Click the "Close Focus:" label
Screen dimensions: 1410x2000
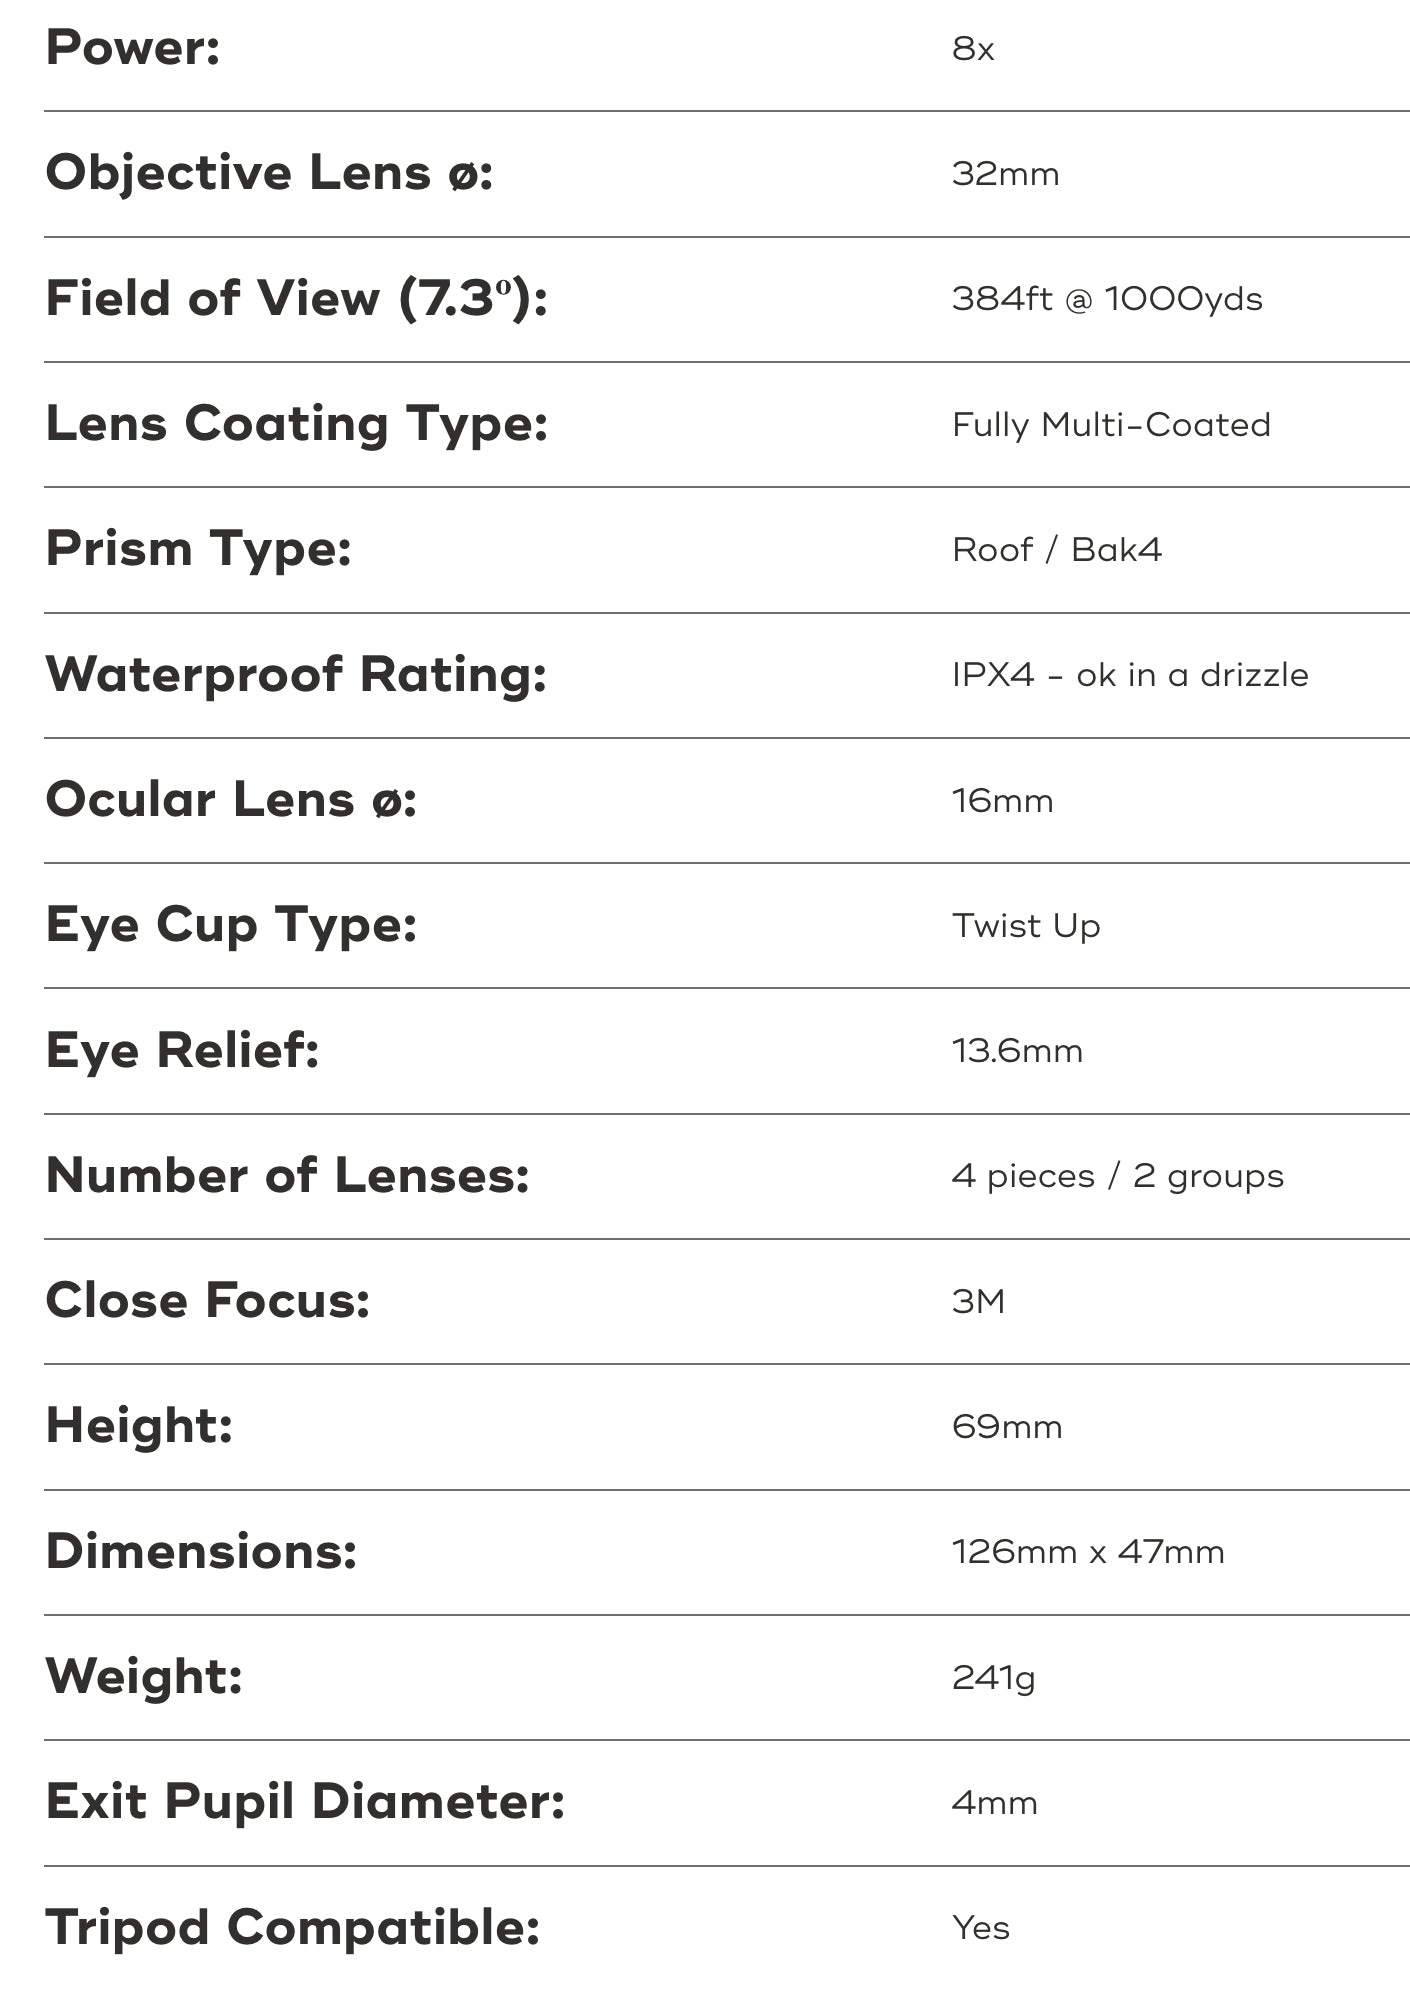pos(208,1300)
